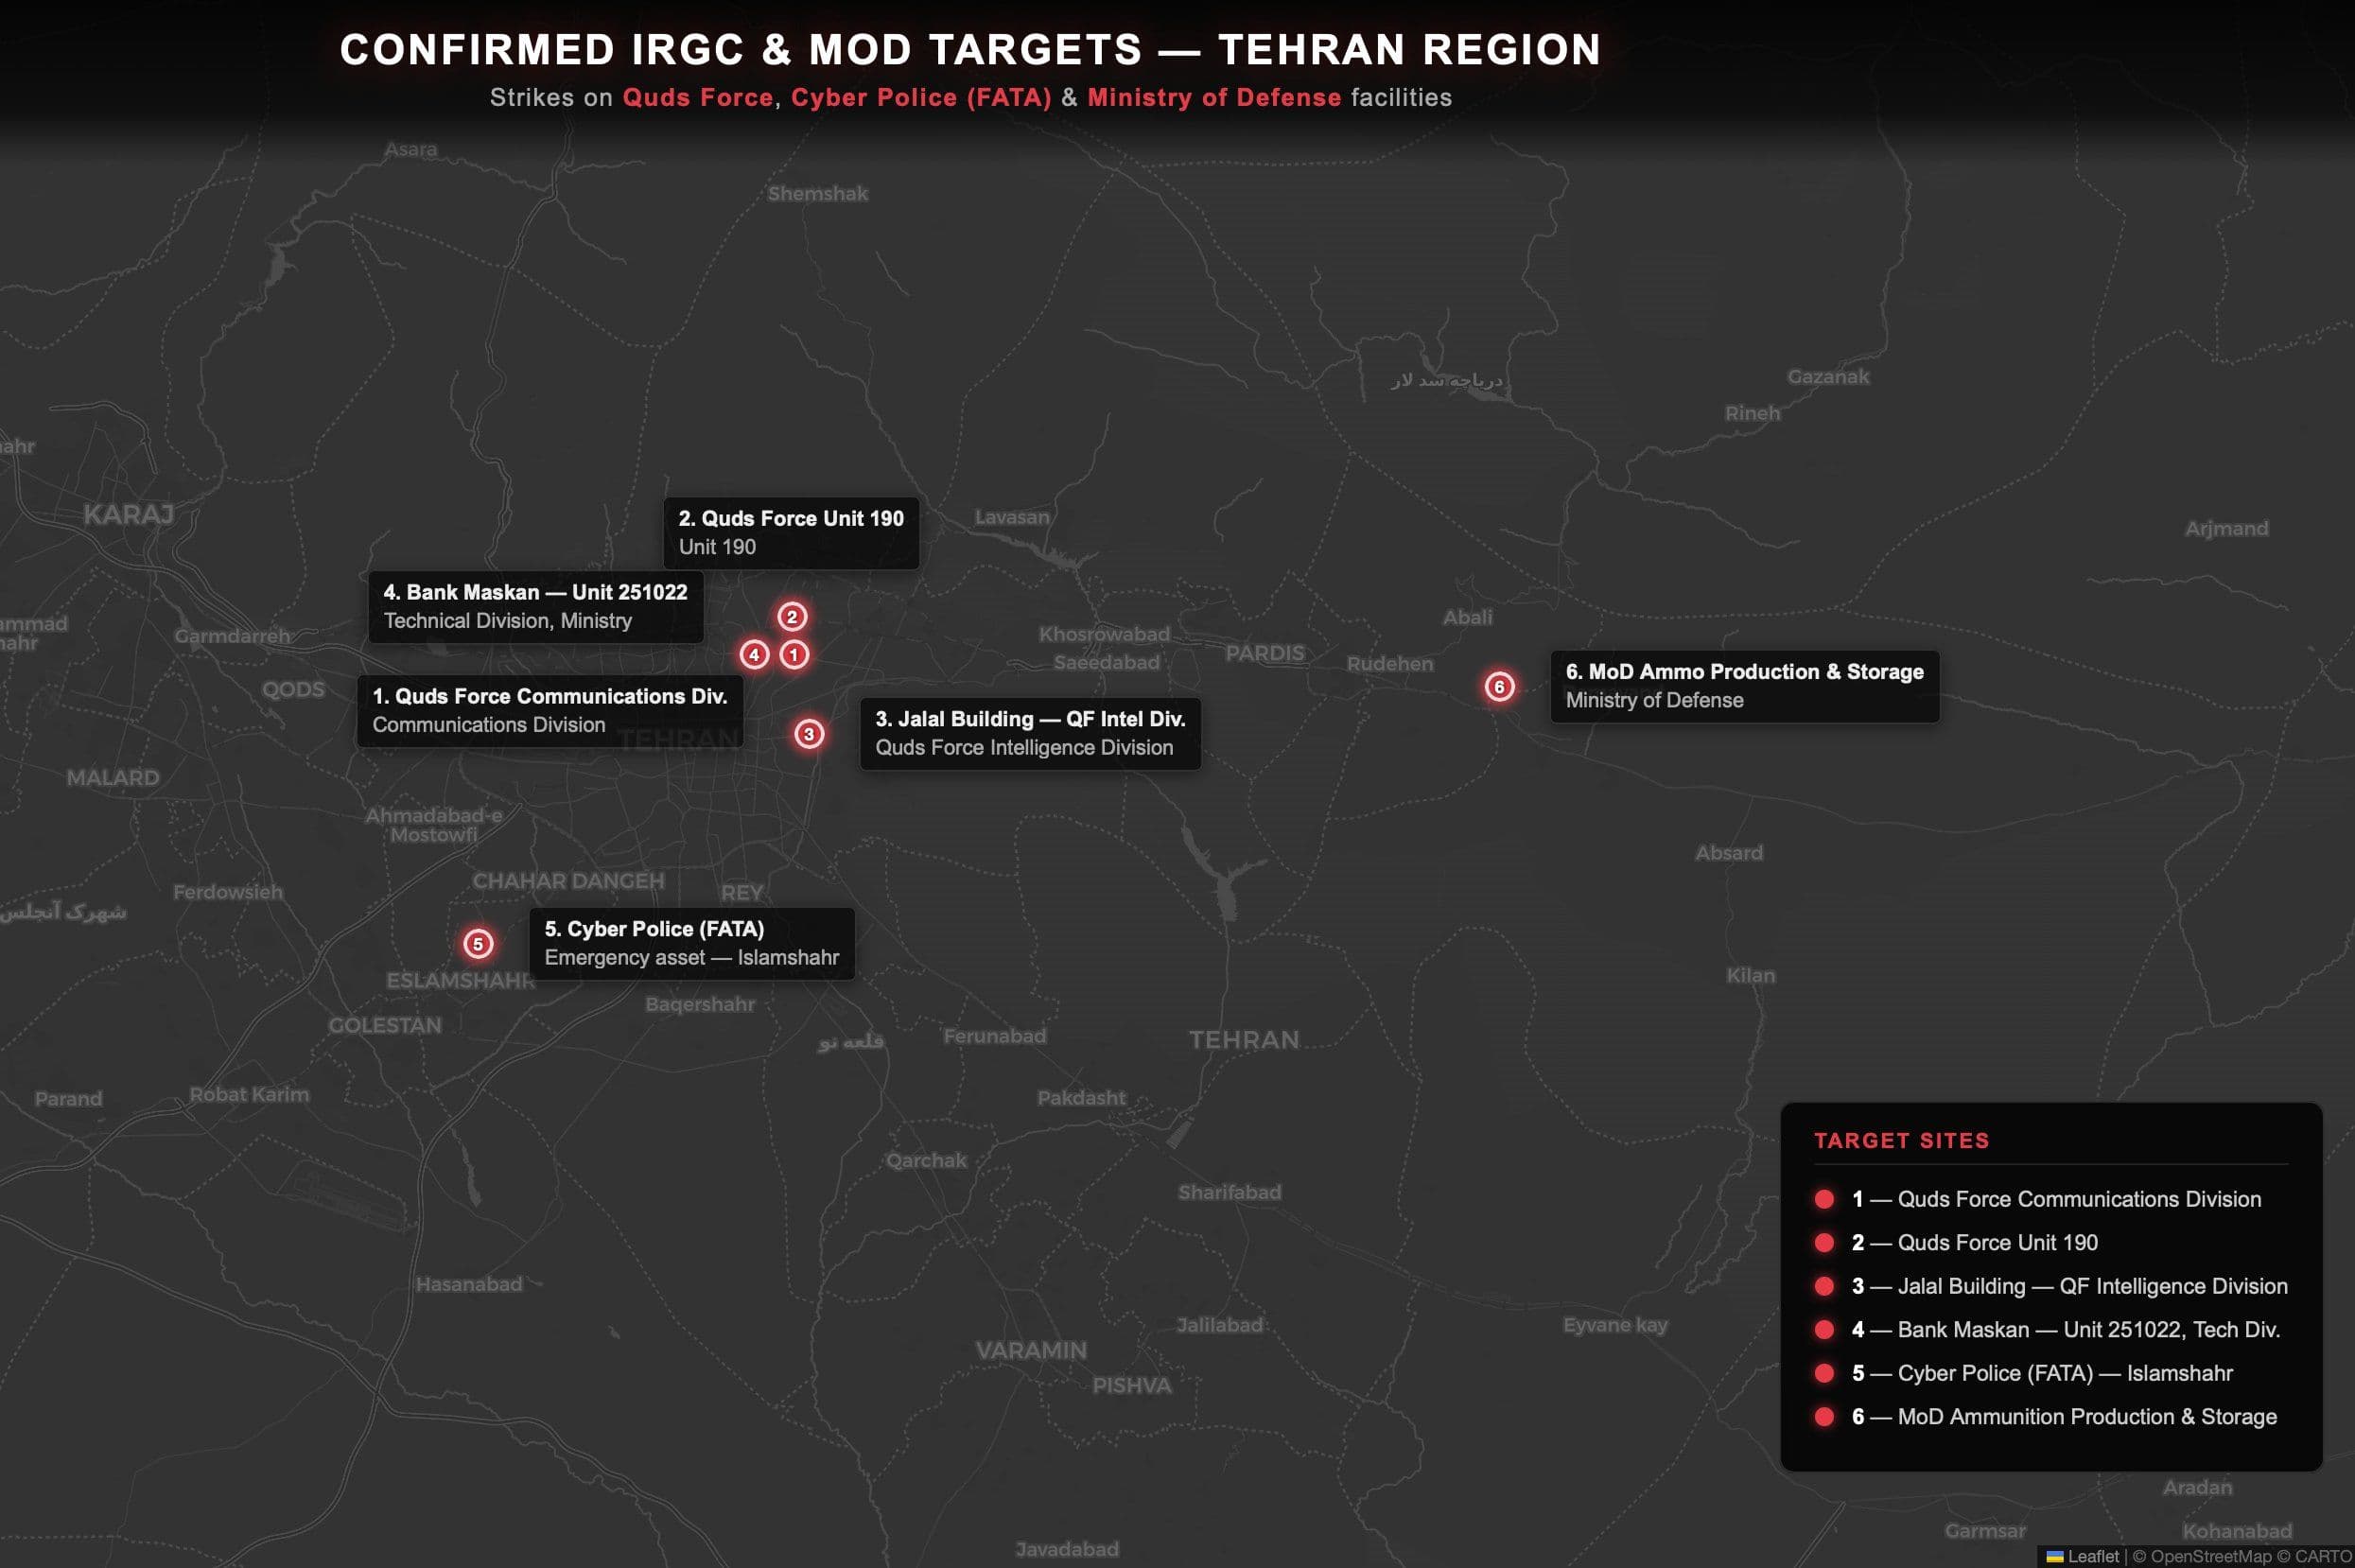Image resolution: width=2355 pixels, height=1568 pixels.
Task: Click the Quds Force Communications Div. label
Action: [x=550, y=710]
